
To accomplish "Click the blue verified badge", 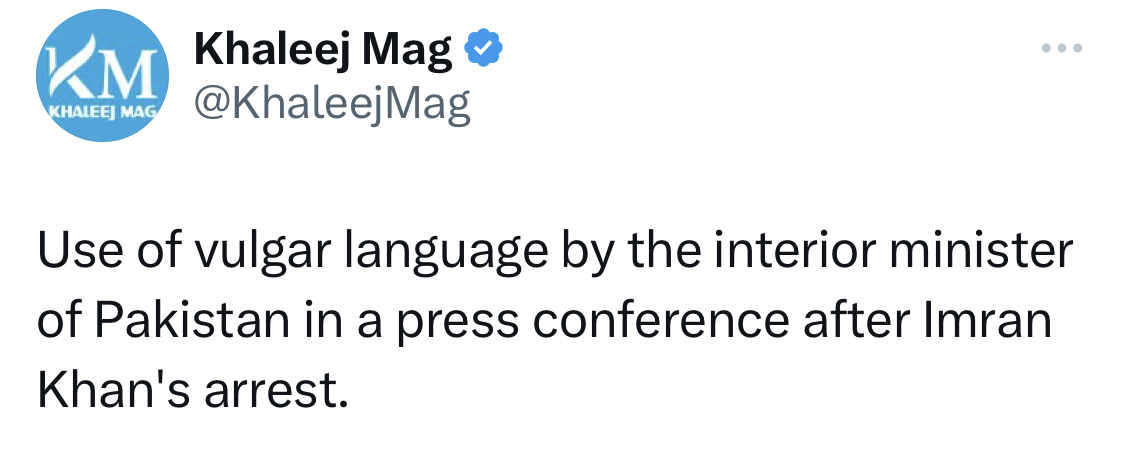I will pos(484,47).
